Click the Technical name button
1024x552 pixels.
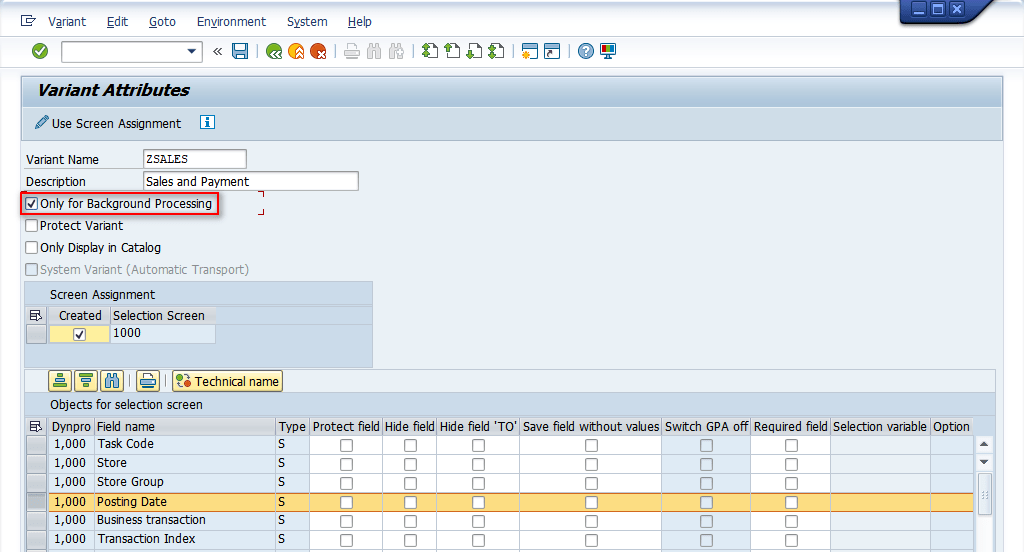pos(228,381)
